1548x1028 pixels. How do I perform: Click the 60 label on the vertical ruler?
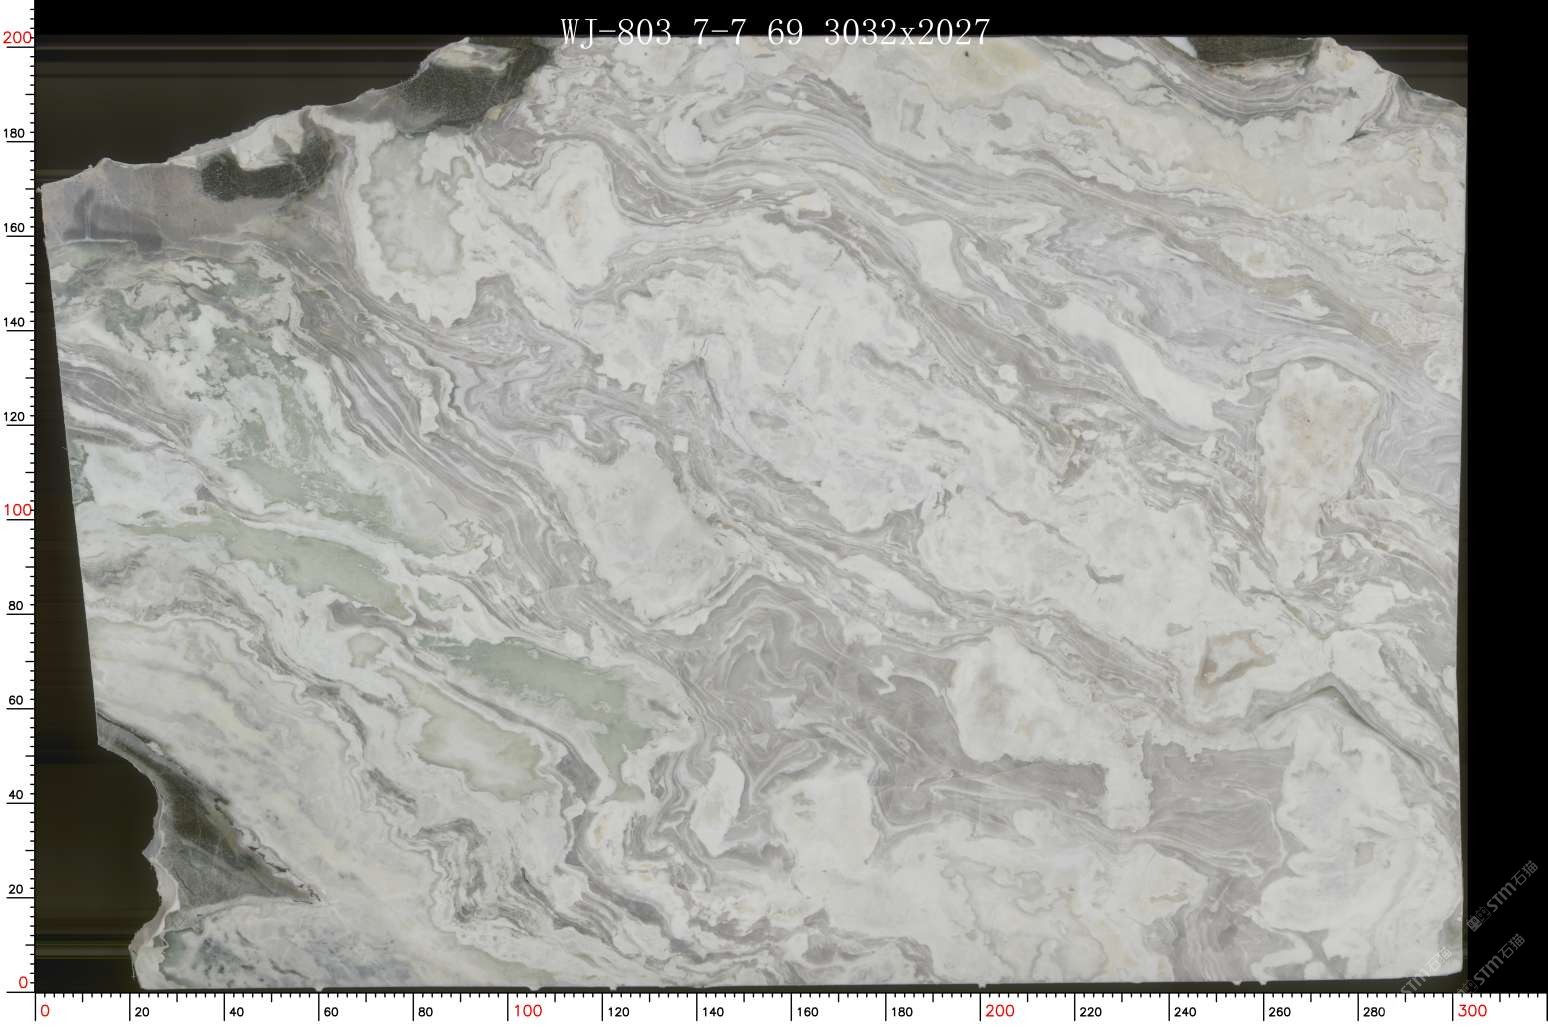pos(16,700)
